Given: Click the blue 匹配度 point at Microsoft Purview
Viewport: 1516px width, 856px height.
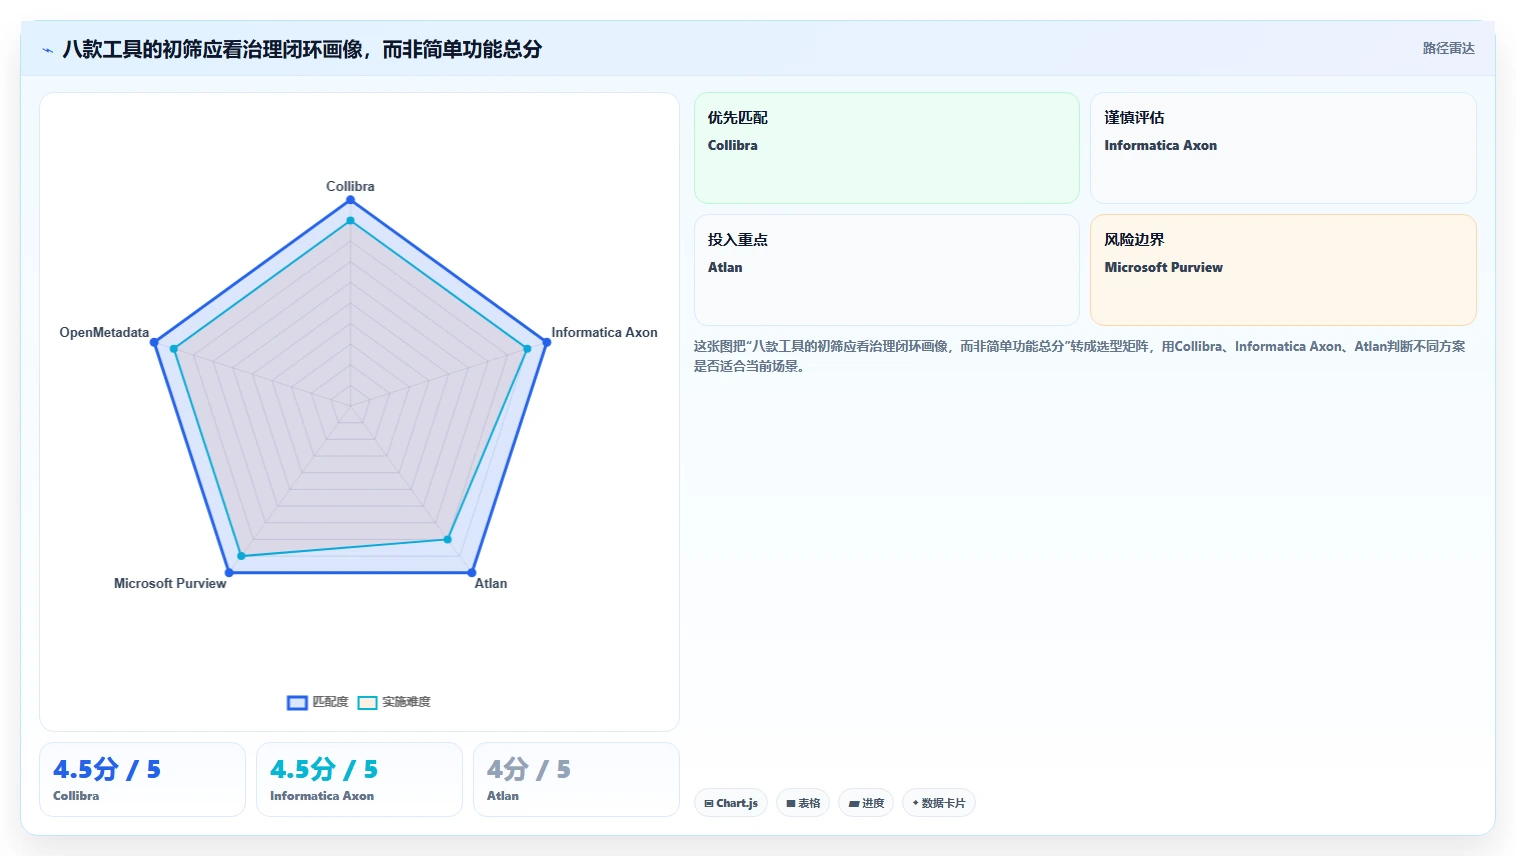Looking at the screenshot, I should (x=229, y=572).
